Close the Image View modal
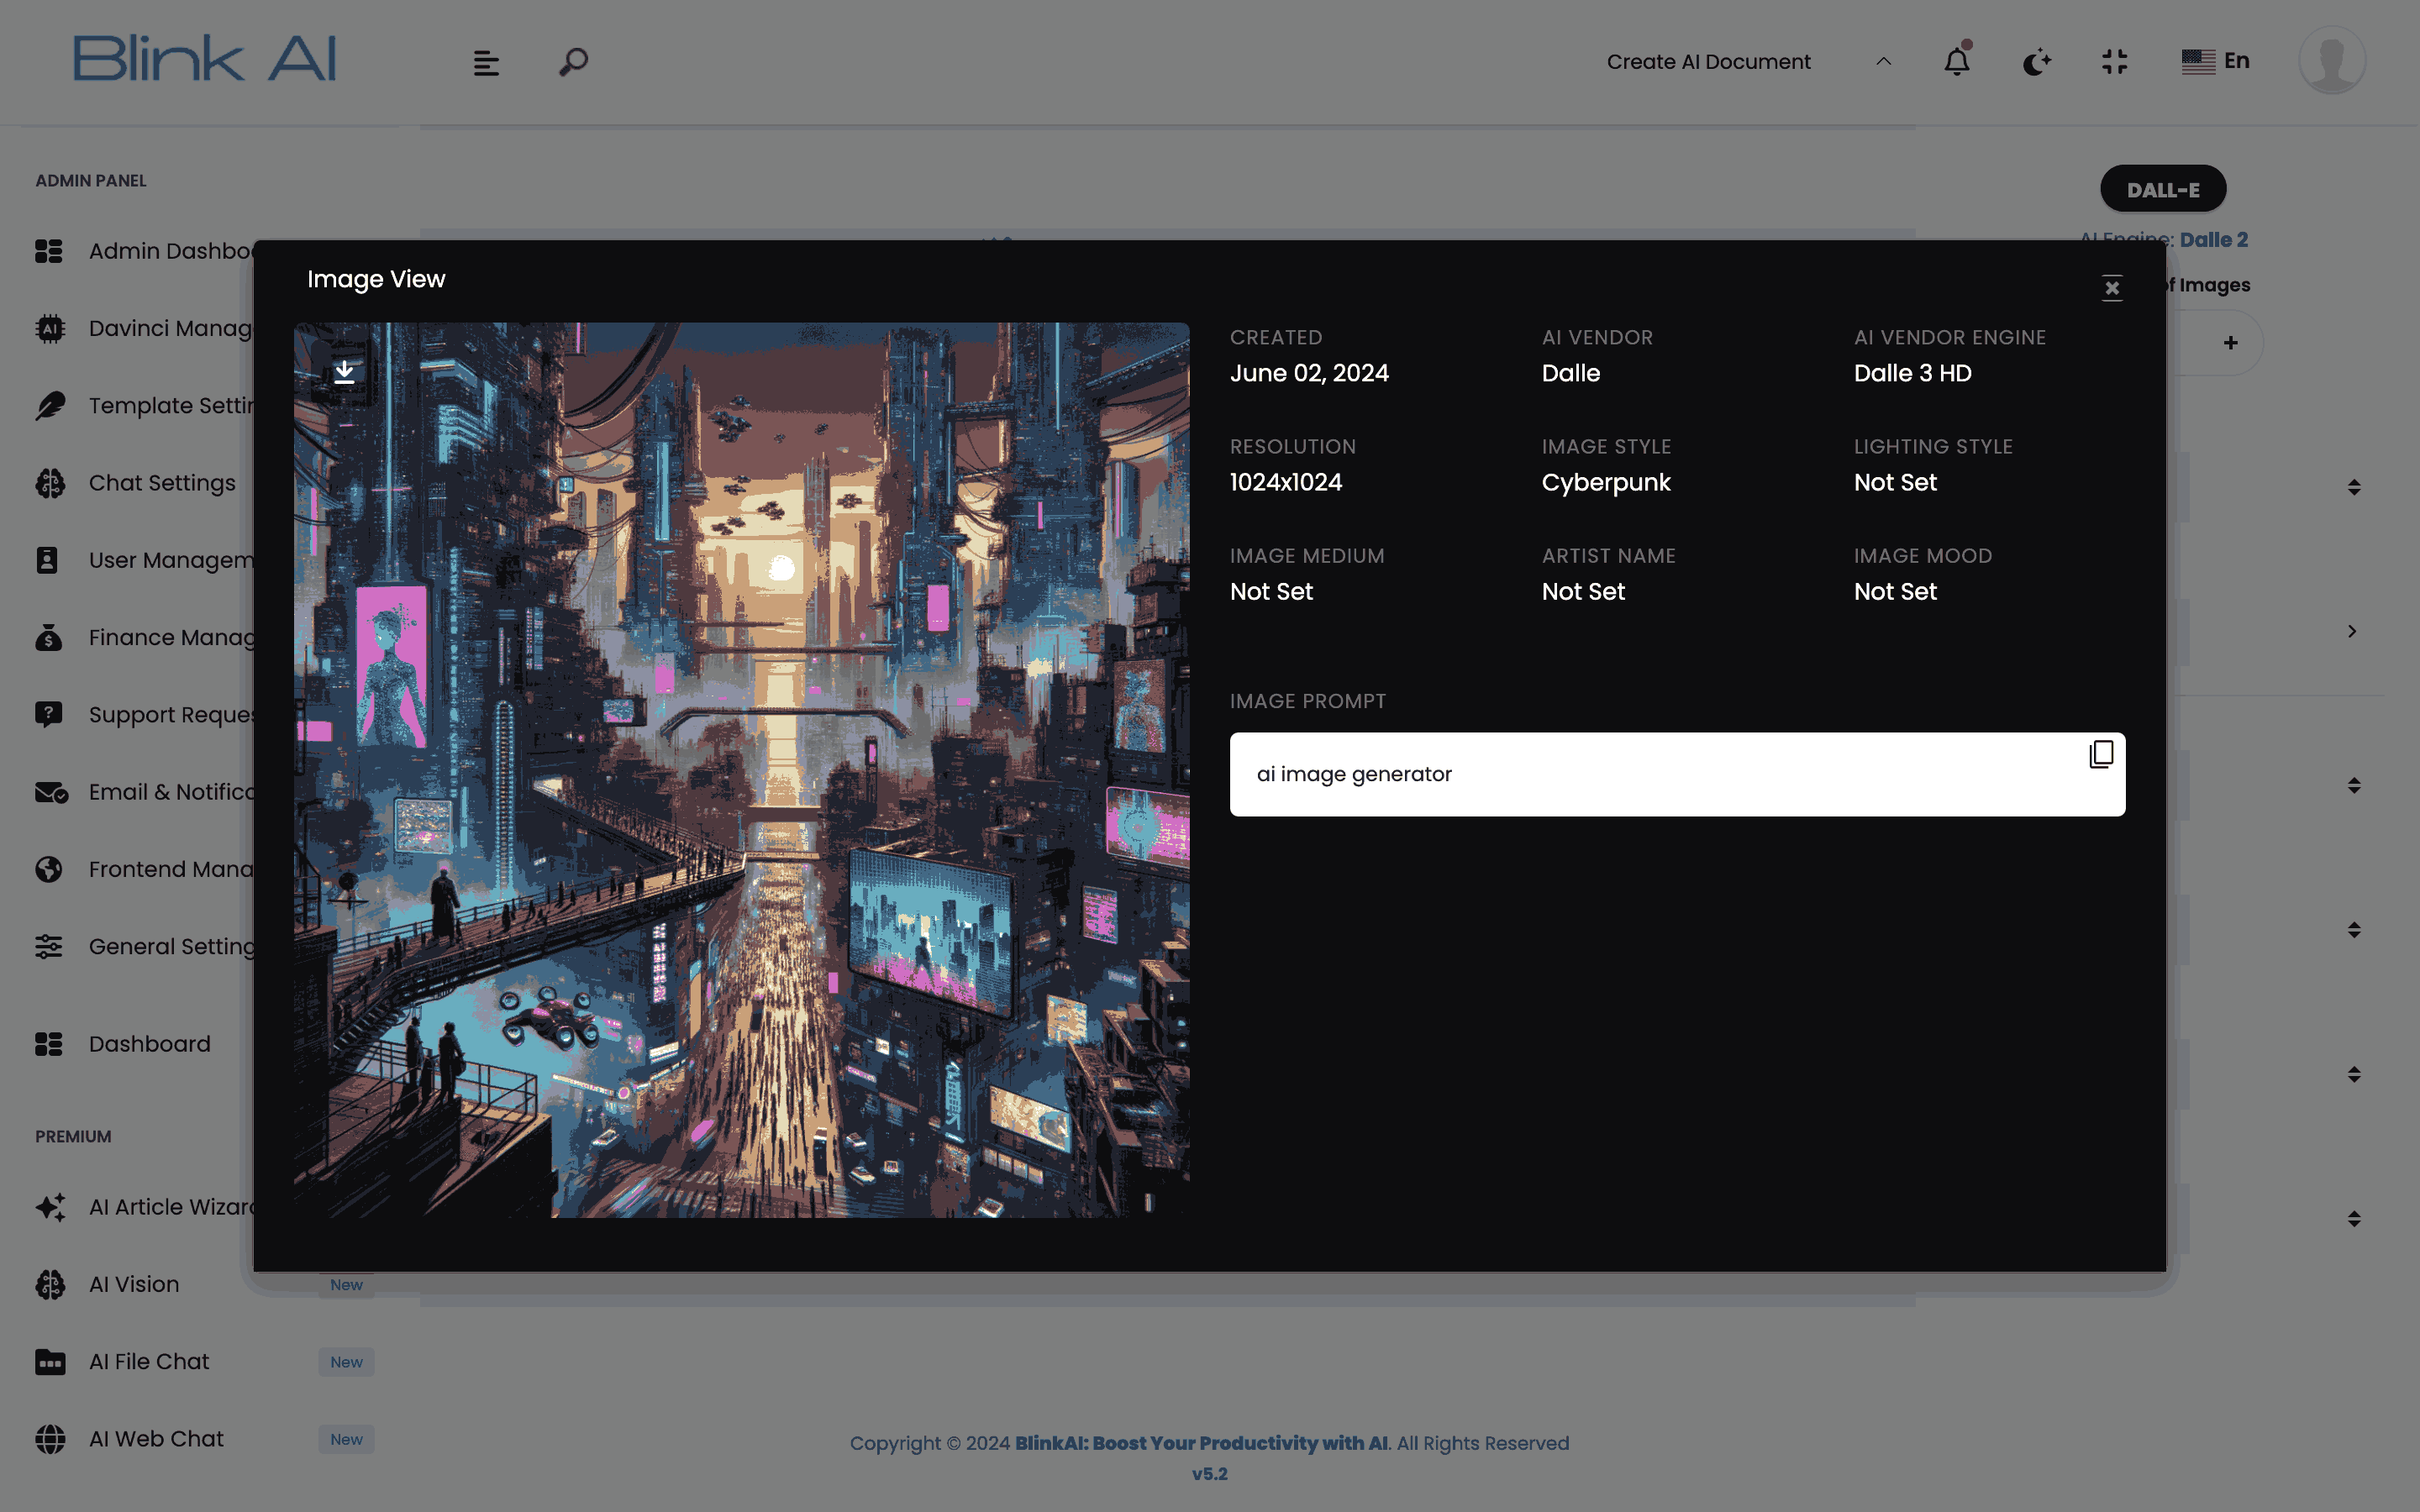This screenshot has width=2420, height=1512. coord(2111,288)
